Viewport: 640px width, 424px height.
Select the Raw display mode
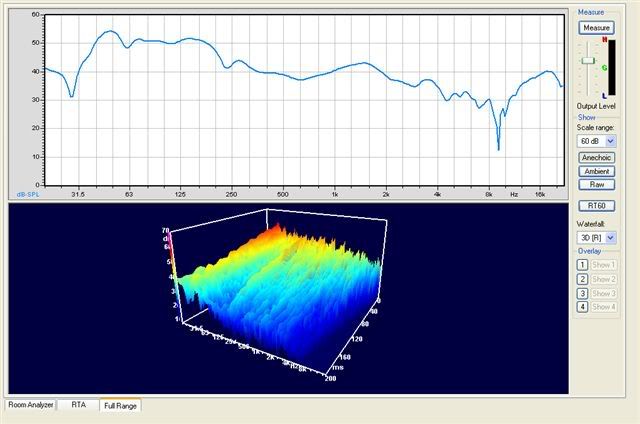point(596,185)
